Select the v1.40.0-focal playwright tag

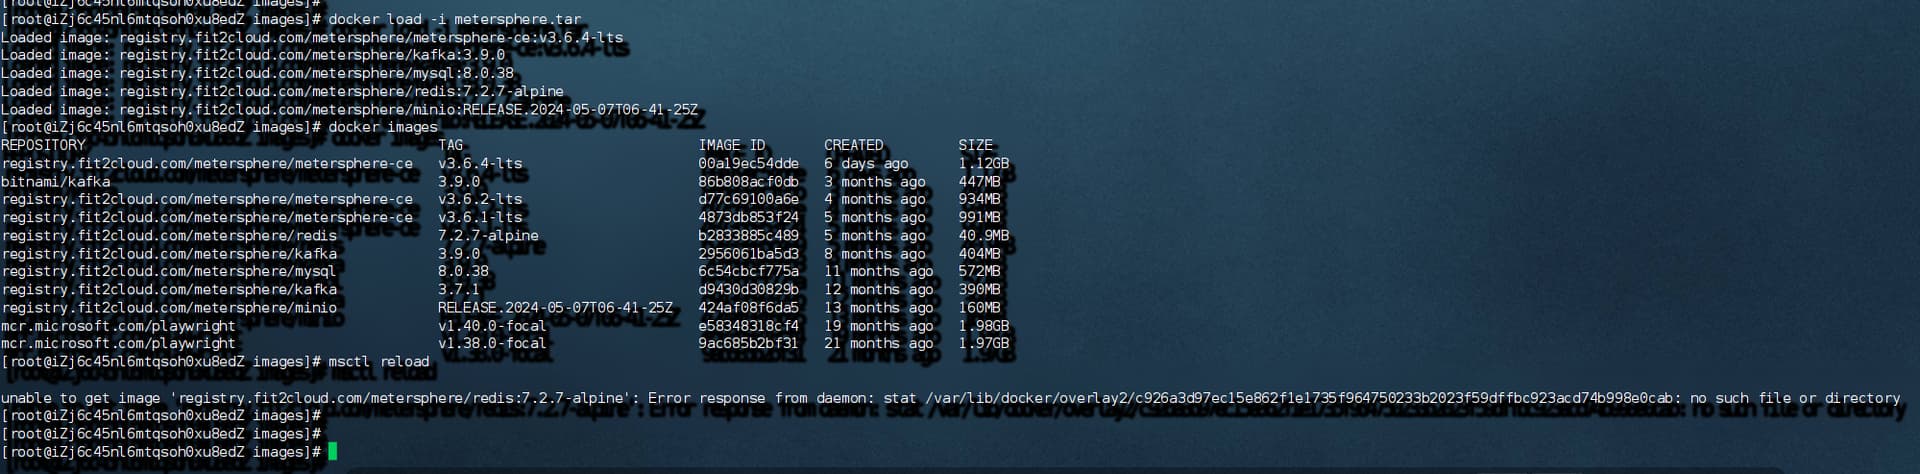click(492, 325)
